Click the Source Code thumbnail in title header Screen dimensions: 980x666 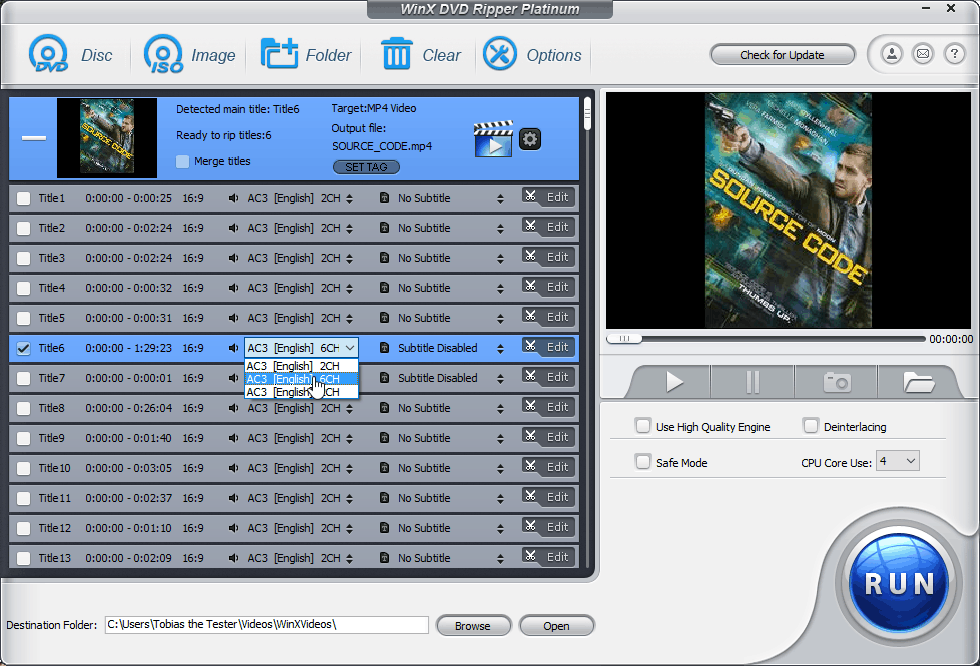point(107,137)
